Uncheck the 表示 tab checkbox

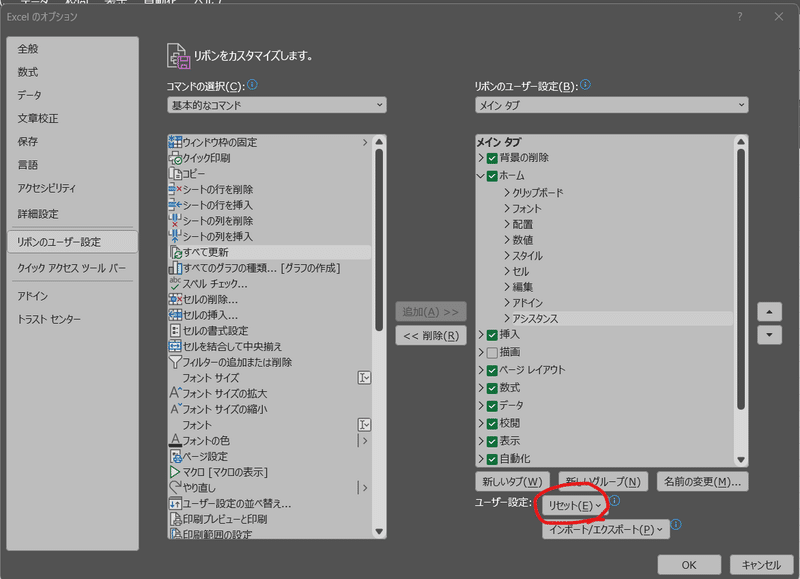(492, 441)
